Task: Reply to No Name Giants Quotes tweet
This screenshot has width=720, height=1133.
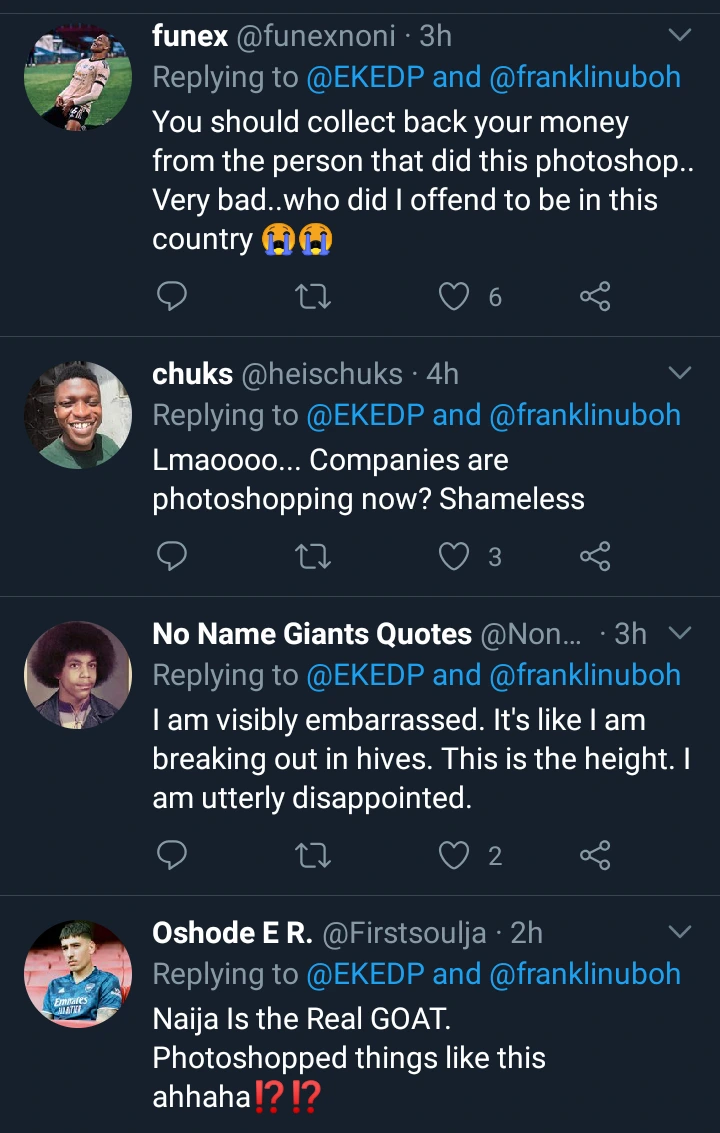Action: pyautogui.click(x=173, y=855)
